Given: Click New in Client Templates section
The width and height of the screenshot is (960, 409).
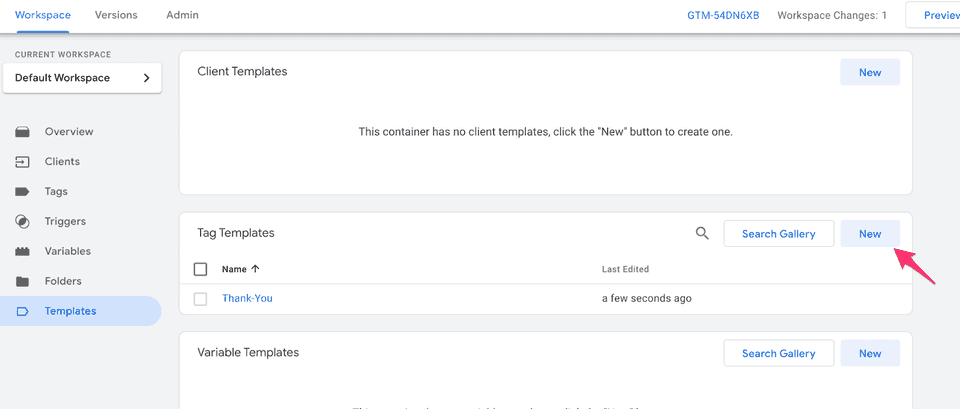Looking at the screenshot, I should coord(869,72).
